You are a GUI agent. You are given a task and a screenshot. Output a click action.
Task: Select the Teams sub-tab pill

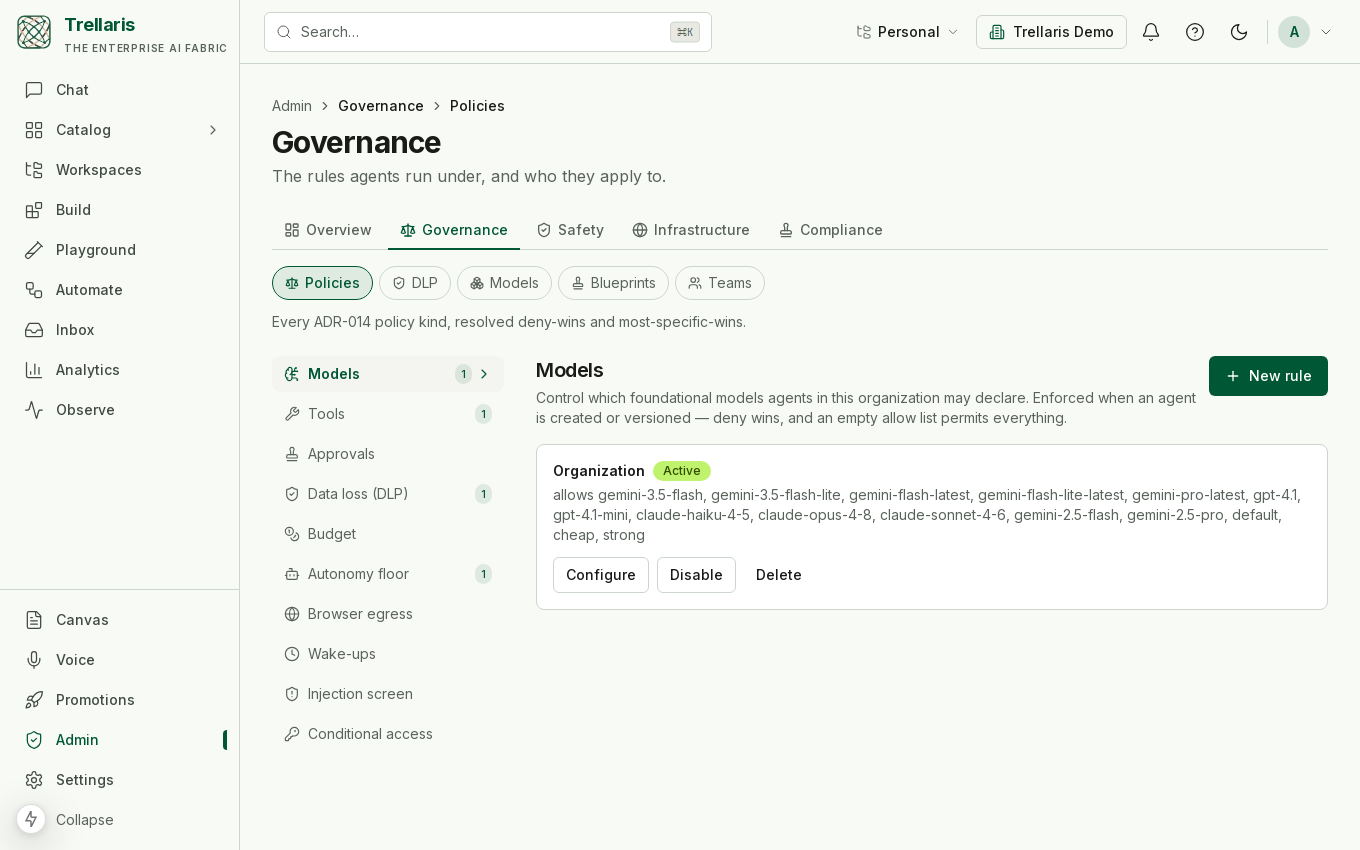[x=720, y=283]
